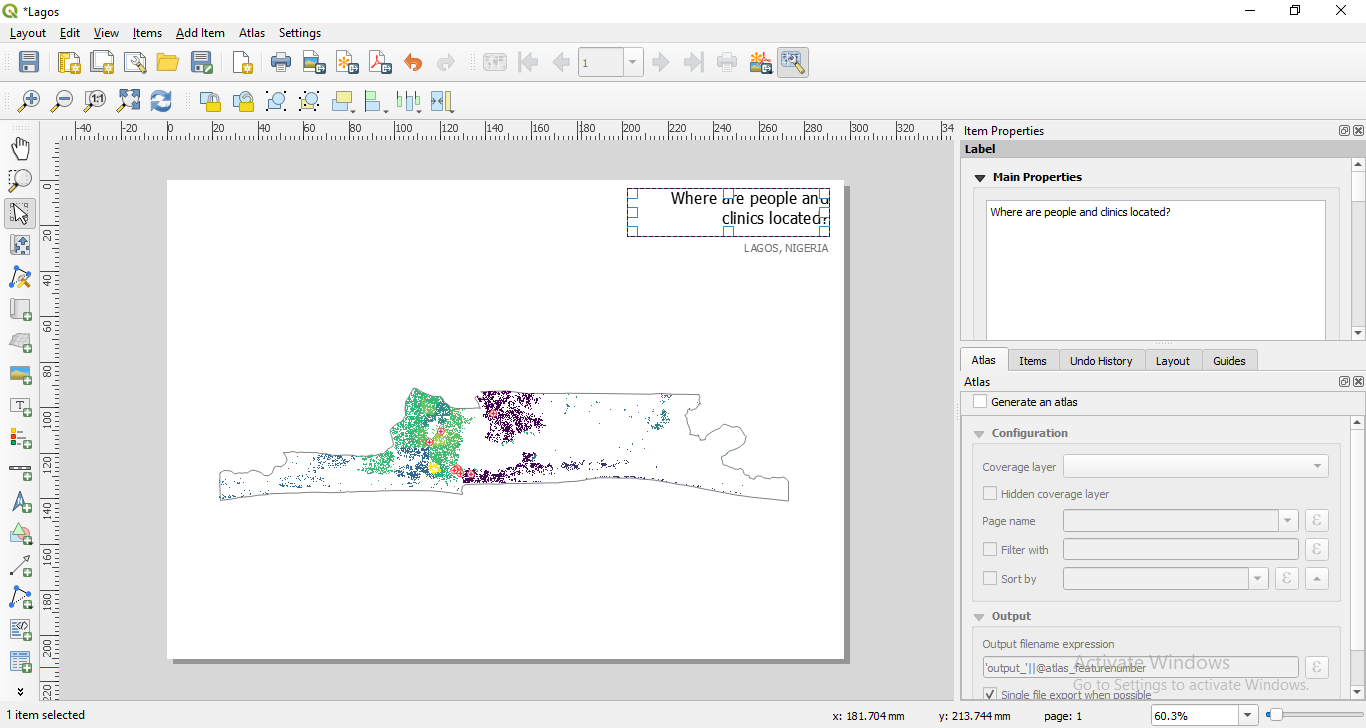The height and width of the screenshot is (728, 1366).
Task: Open Sort by expression builder button
Action: [1287, 579]
